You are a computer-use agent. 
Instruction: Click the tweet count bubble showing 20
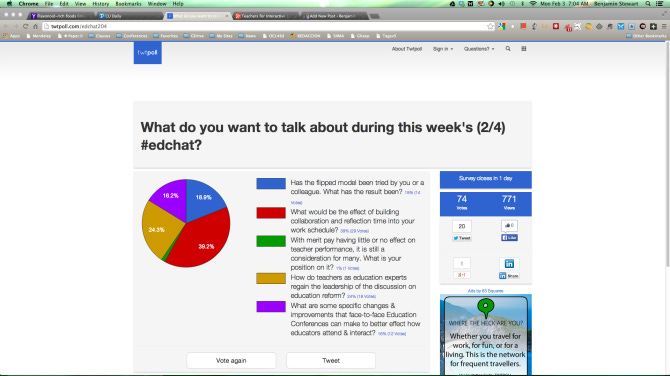coord(462,226)
